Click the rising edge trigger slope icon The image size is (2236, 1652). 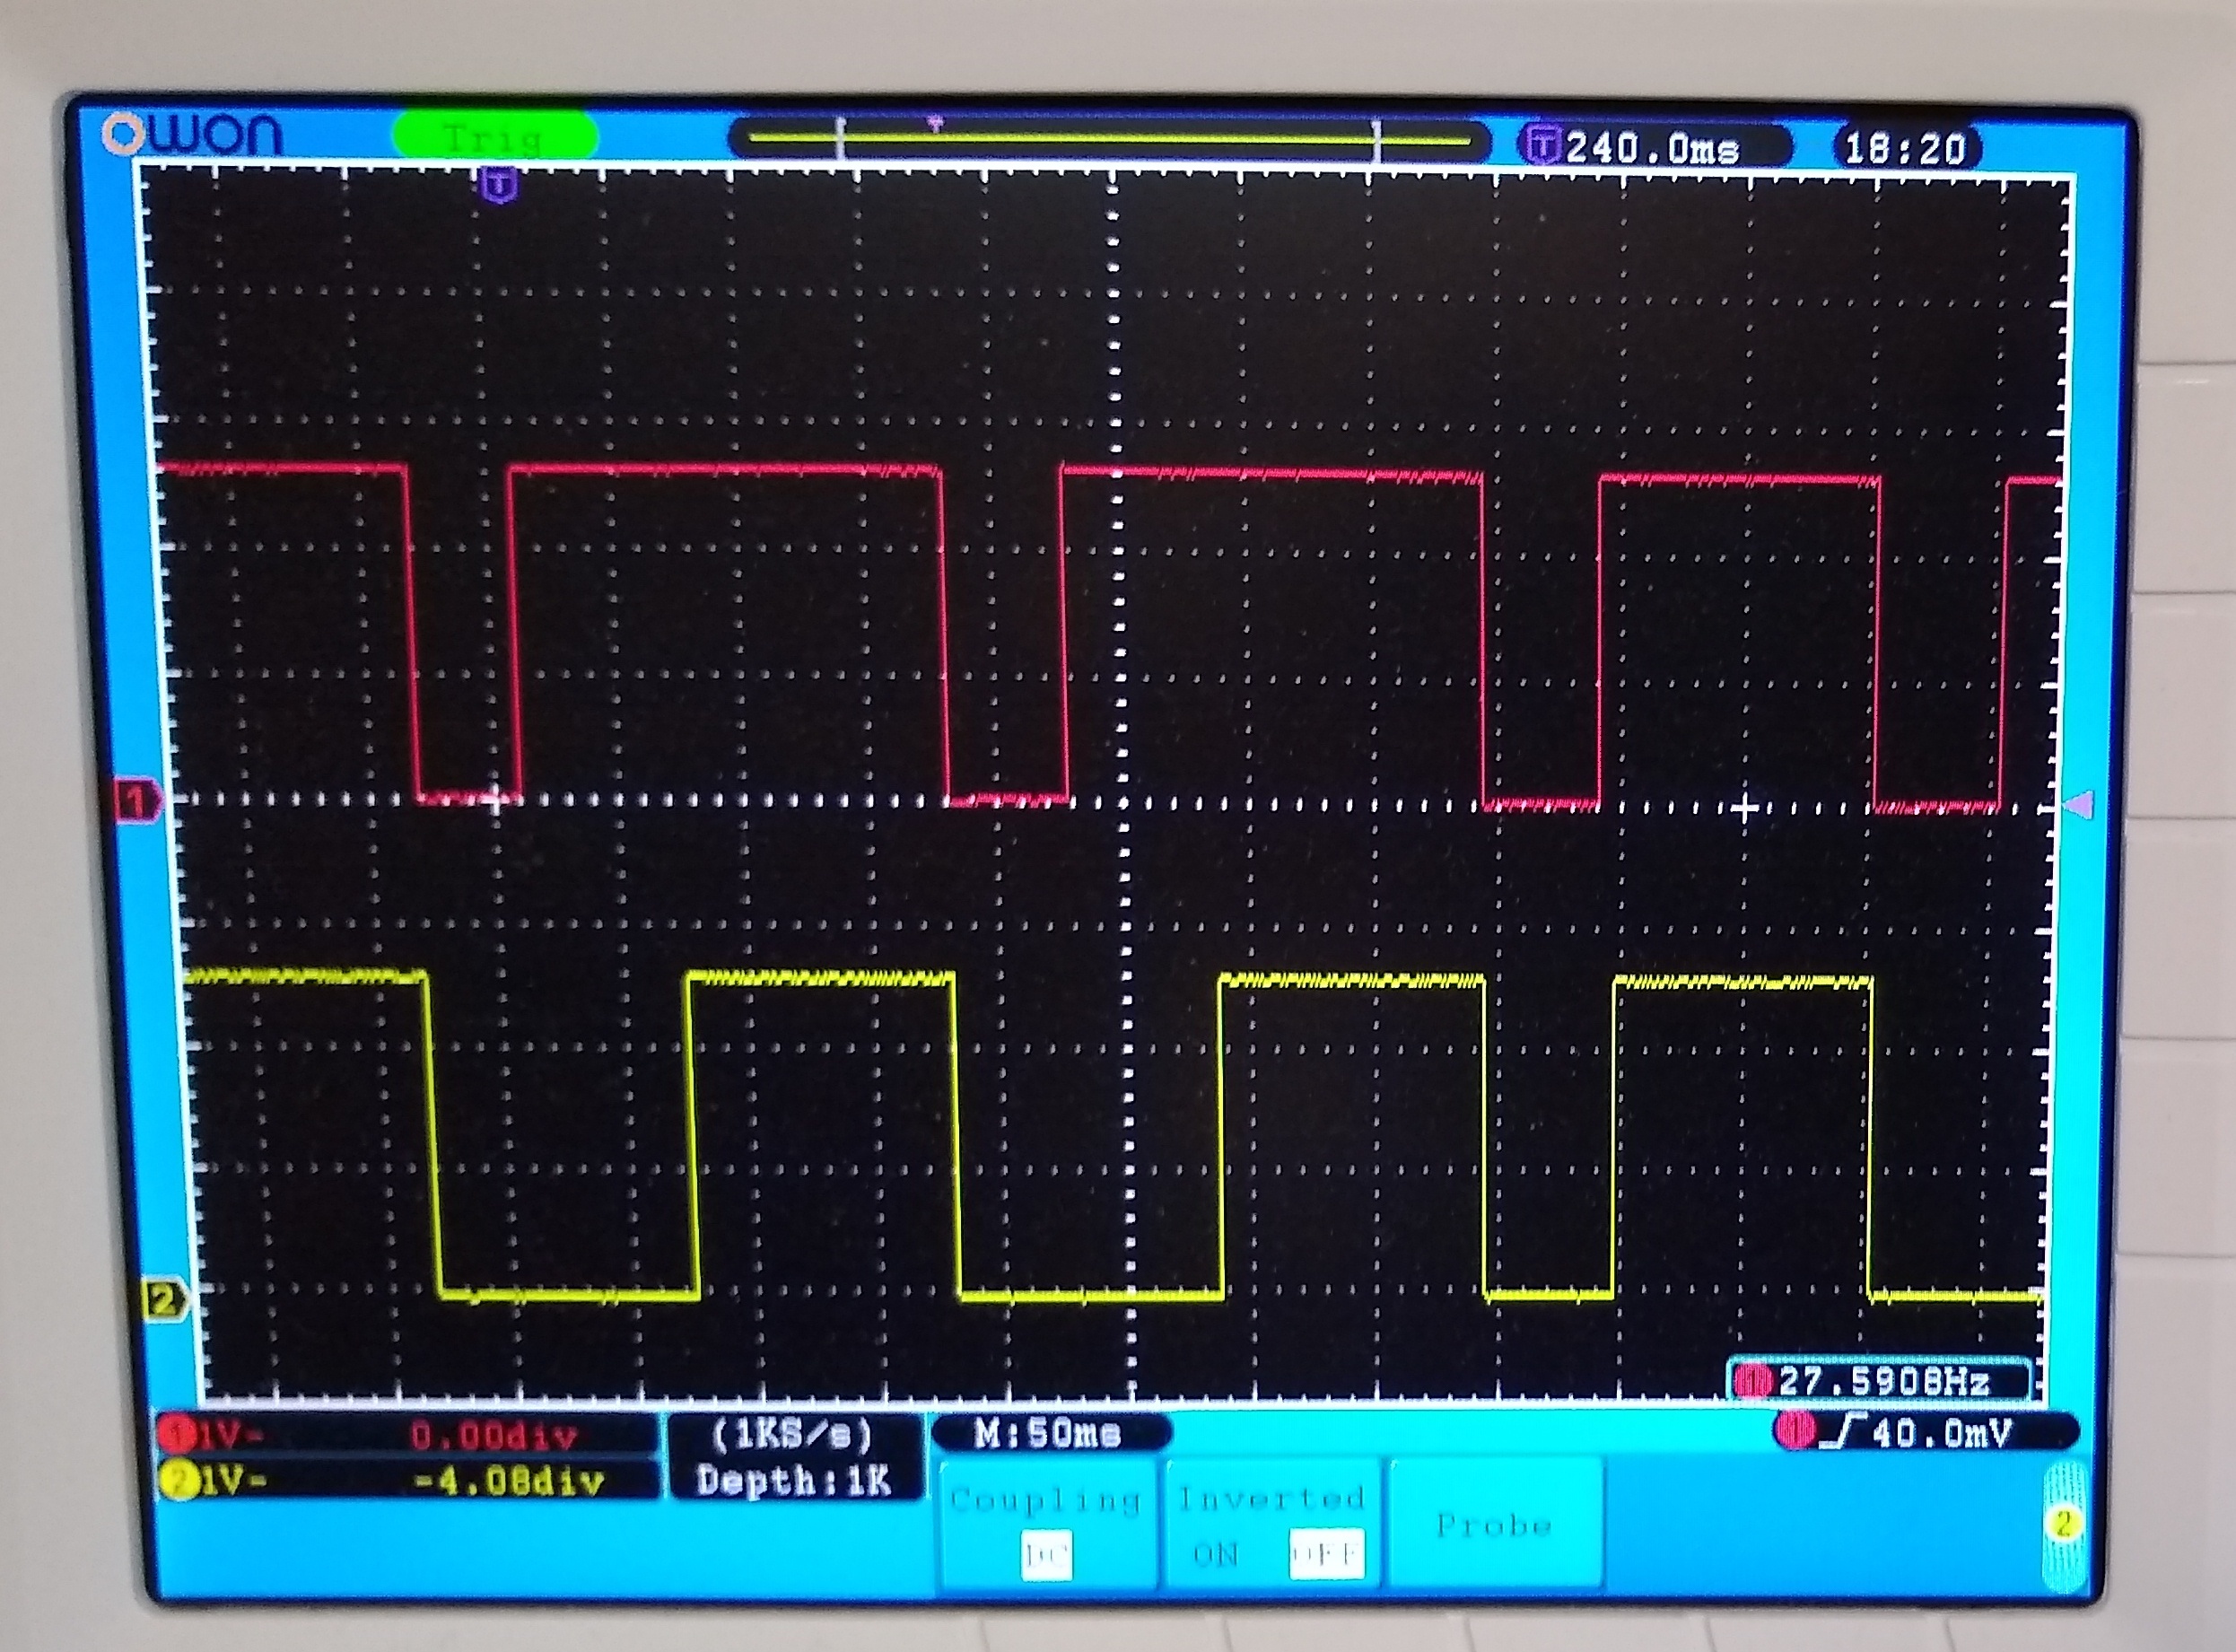tap(1842, 1433)
